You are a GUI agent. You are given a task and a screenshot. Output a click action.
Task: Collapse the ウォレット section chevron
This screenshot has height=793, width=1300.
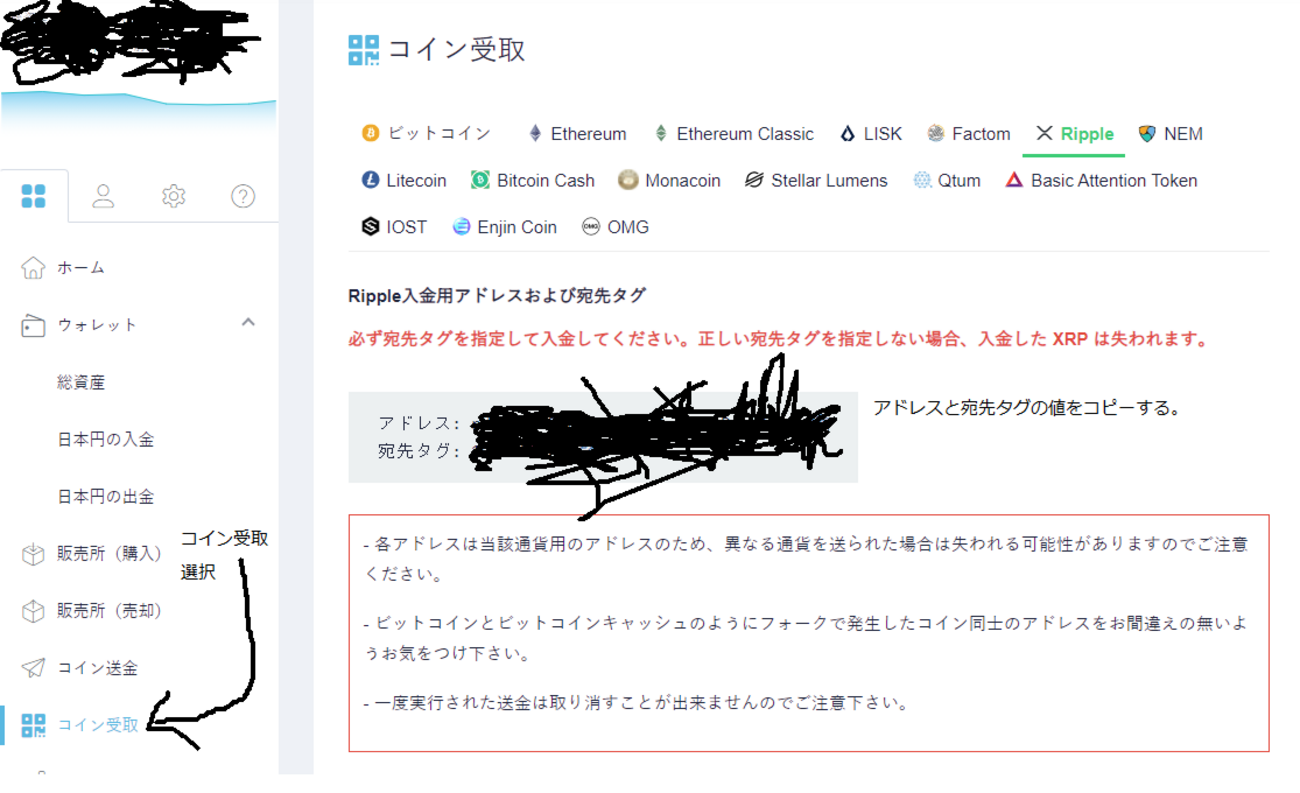point(246,323)
